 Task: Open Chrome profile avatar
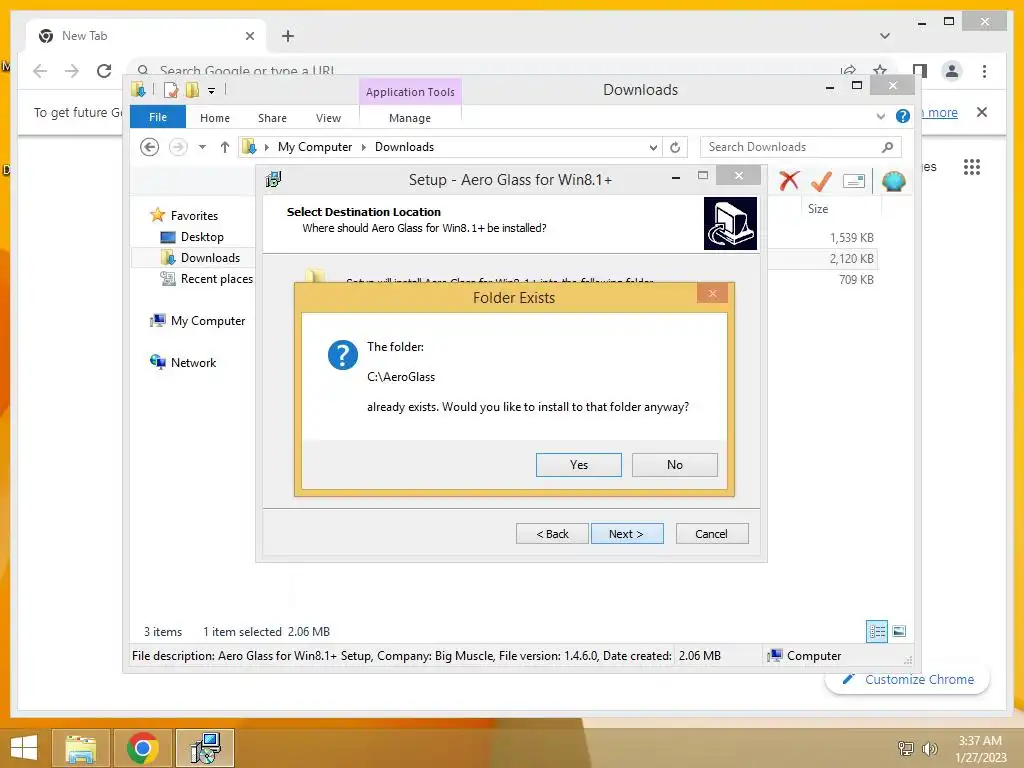[952, 71]
